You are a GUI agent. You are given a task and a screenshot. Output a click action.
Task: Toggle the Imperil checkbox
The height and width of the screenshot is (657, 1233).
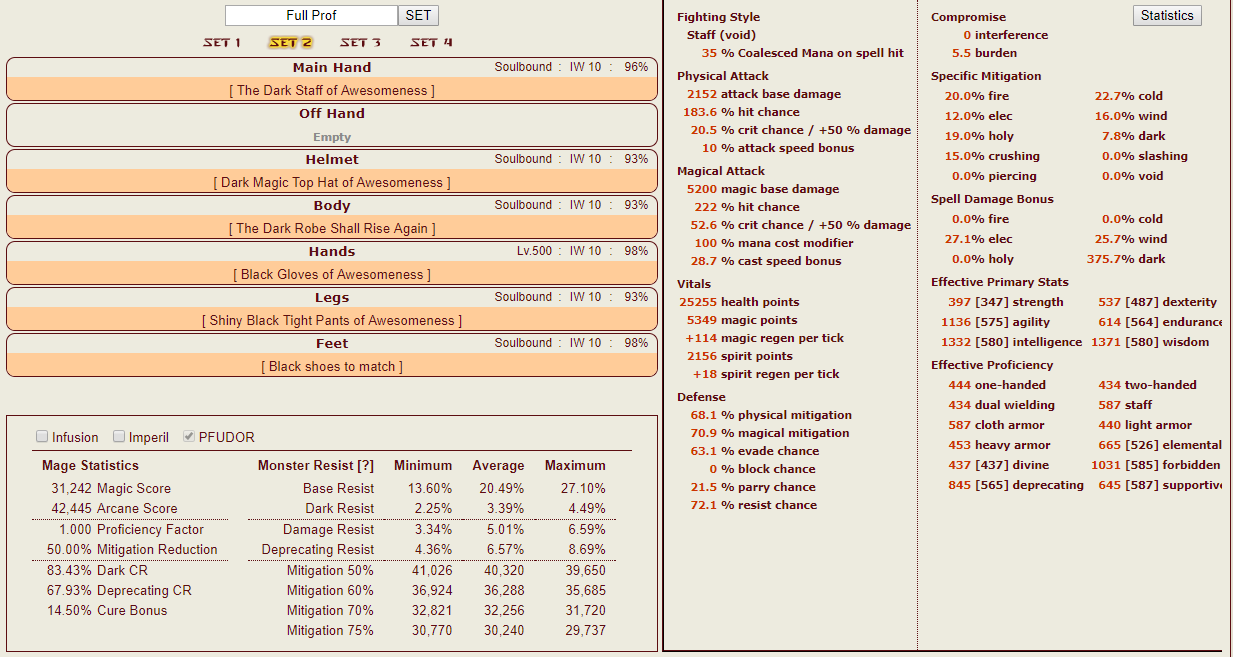119,437
